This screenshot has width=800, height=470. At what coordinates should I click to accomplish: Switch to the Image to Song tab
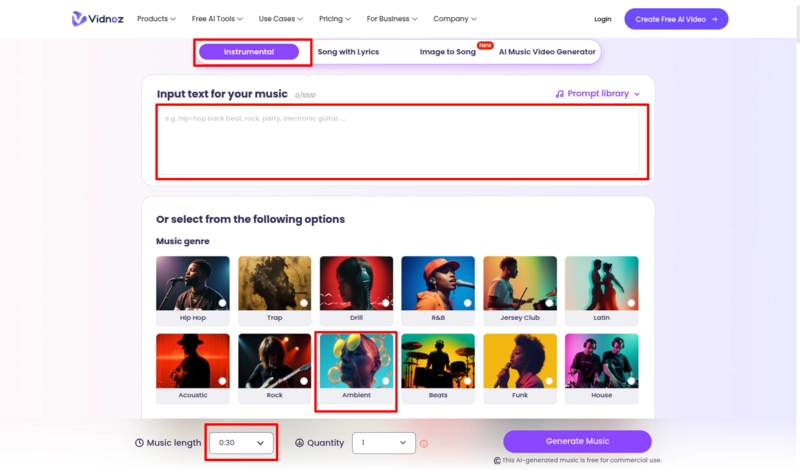pyautogui.click(x=447, y=52)
